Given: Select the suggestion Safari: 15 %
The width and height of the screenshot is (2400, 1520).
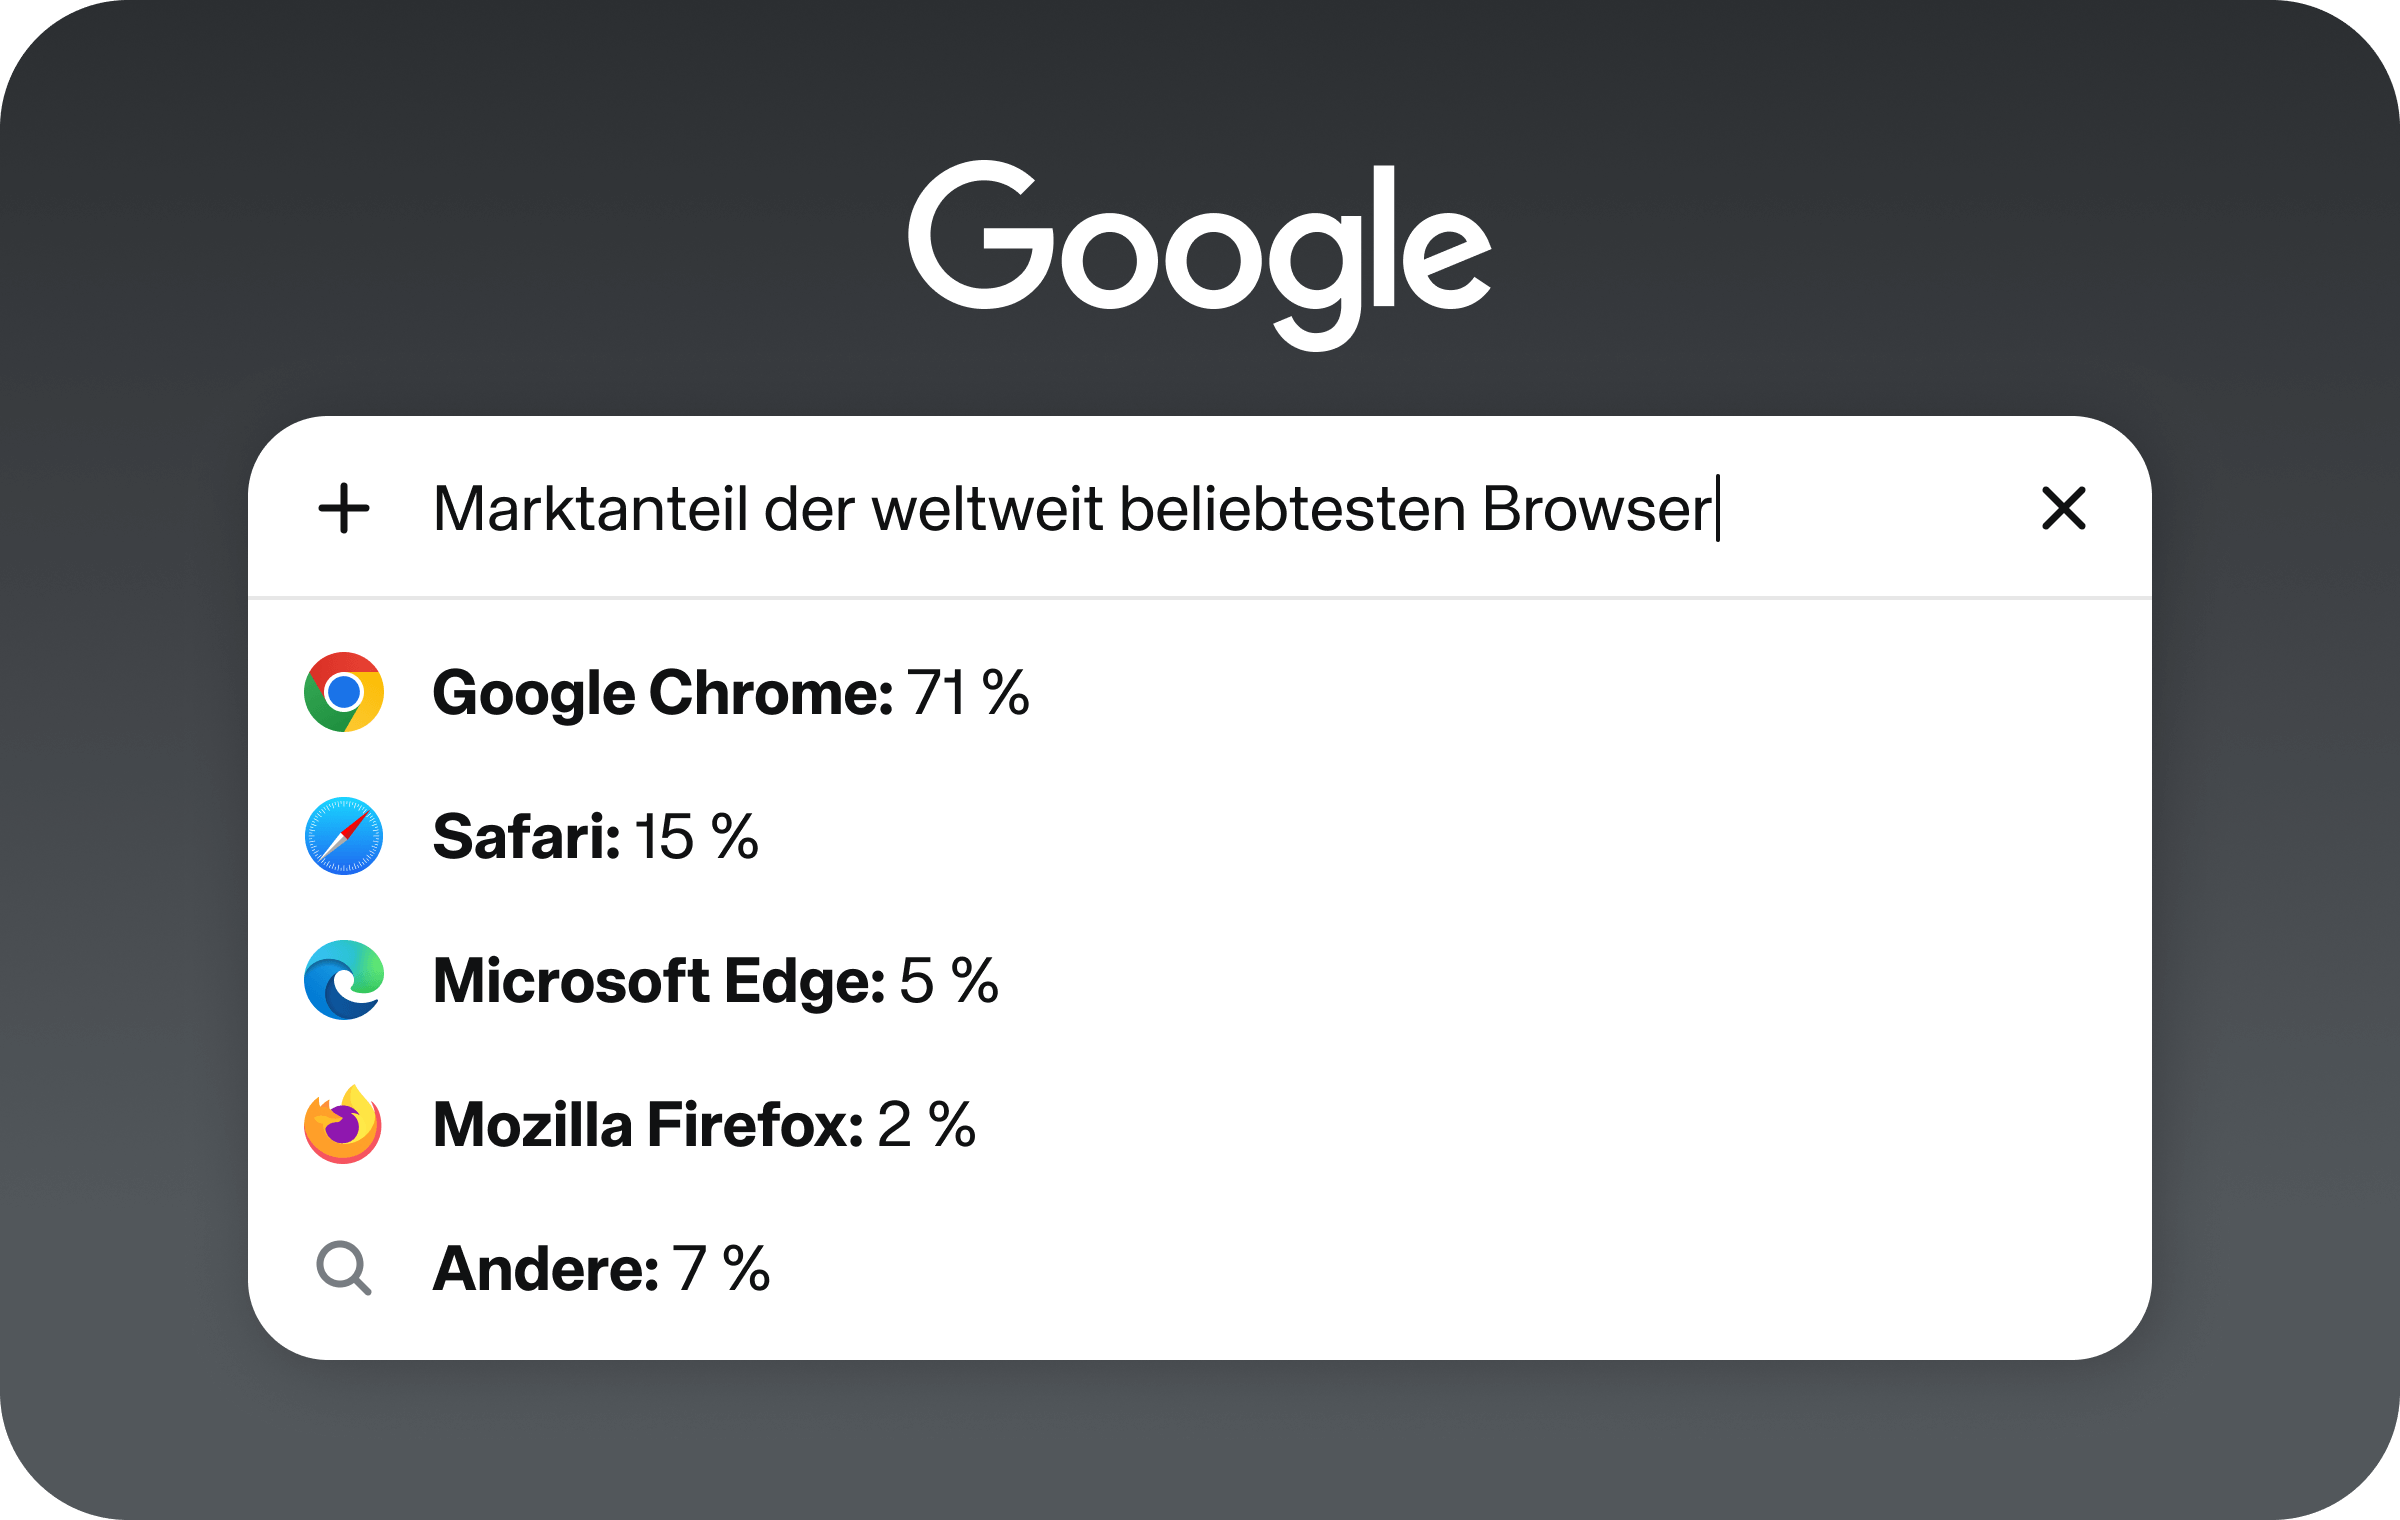Looking at the screenshot, I should [x=595, y=836].
